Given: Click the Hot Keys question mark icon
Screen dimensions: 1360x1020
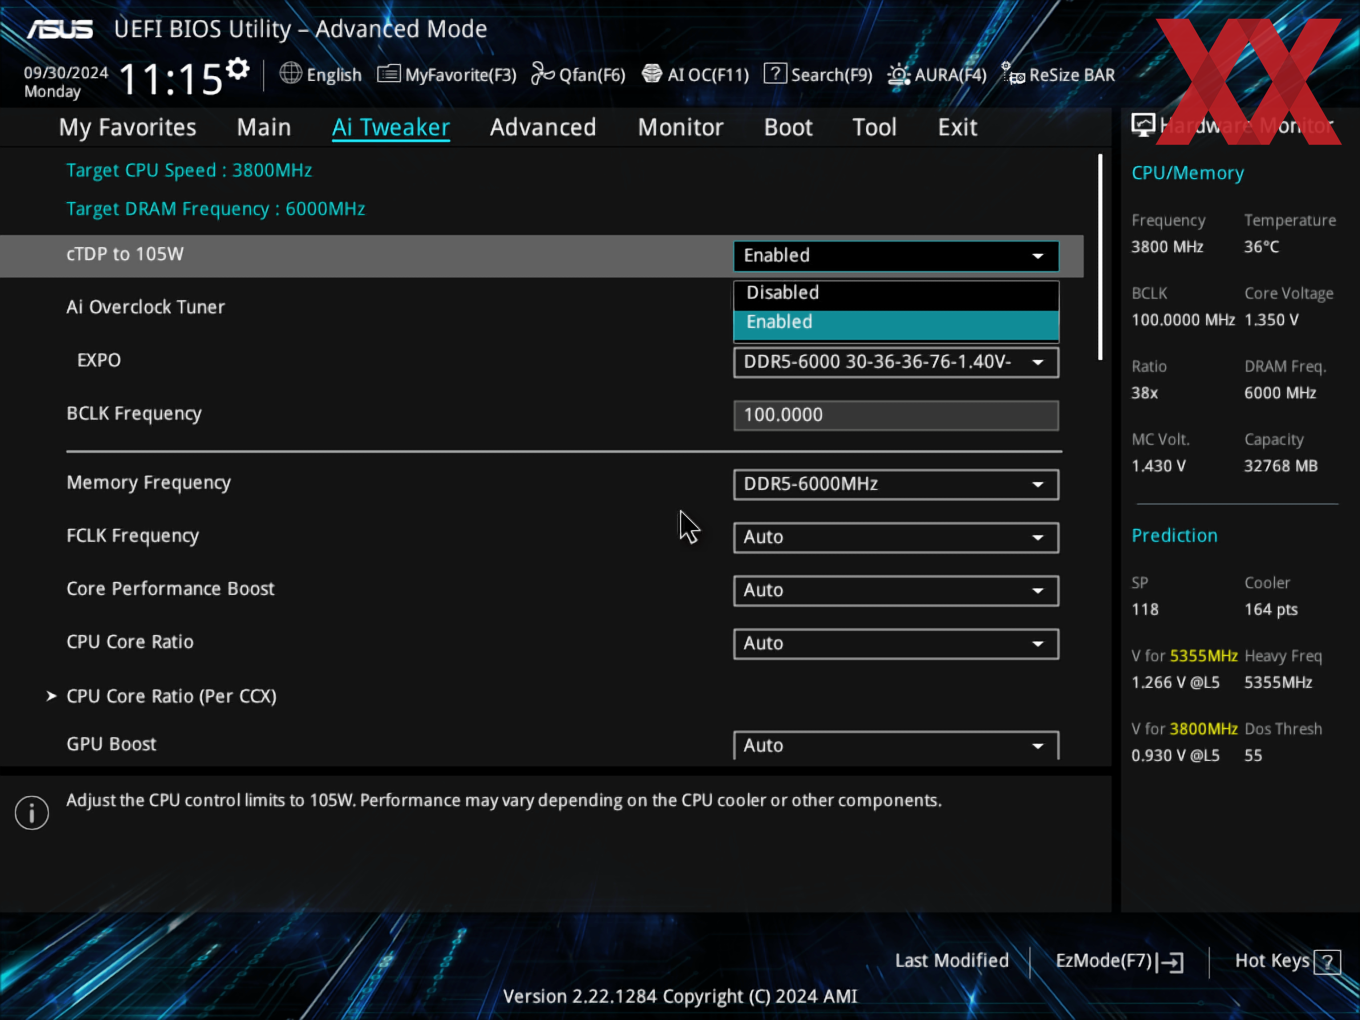Looking at the screenshot, I should pyautogui.click(x=1327, y=962).
